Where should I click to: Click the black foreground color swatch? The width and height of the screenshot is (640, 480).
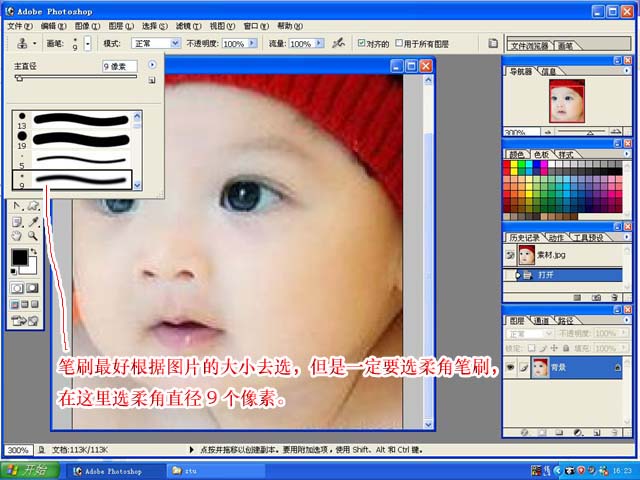click(19, 257)
